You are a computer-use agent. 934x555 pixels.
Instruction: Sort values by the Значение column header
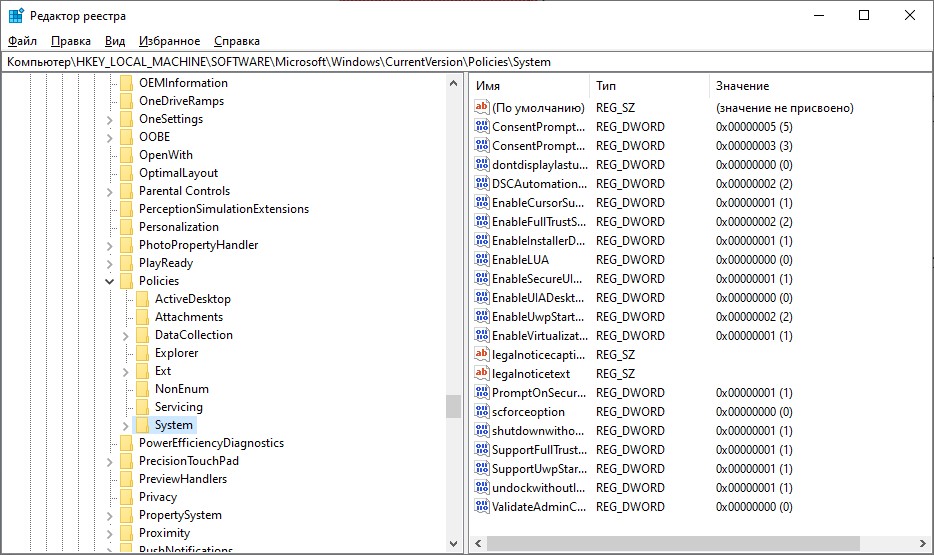(x=819, y=86)
